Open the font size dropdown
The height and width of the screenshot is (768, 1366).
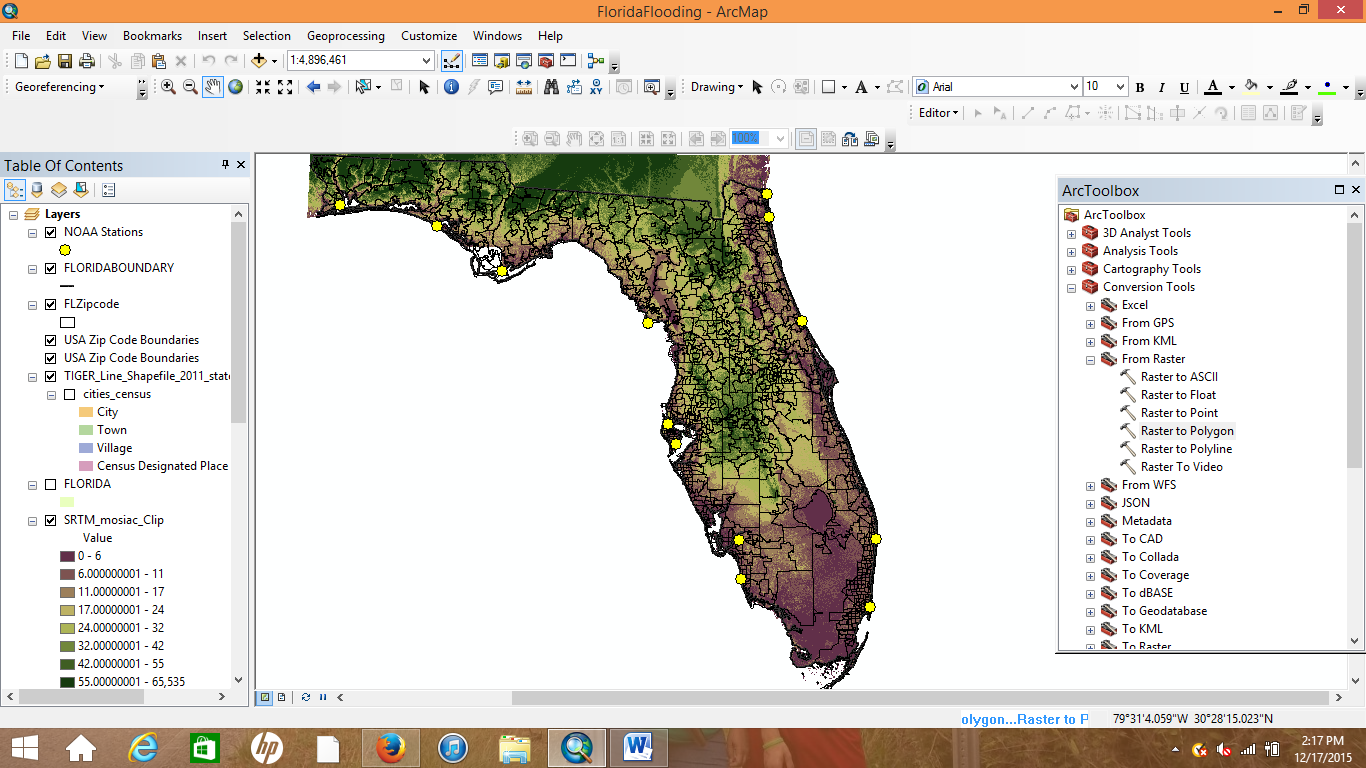[1120, 87]
